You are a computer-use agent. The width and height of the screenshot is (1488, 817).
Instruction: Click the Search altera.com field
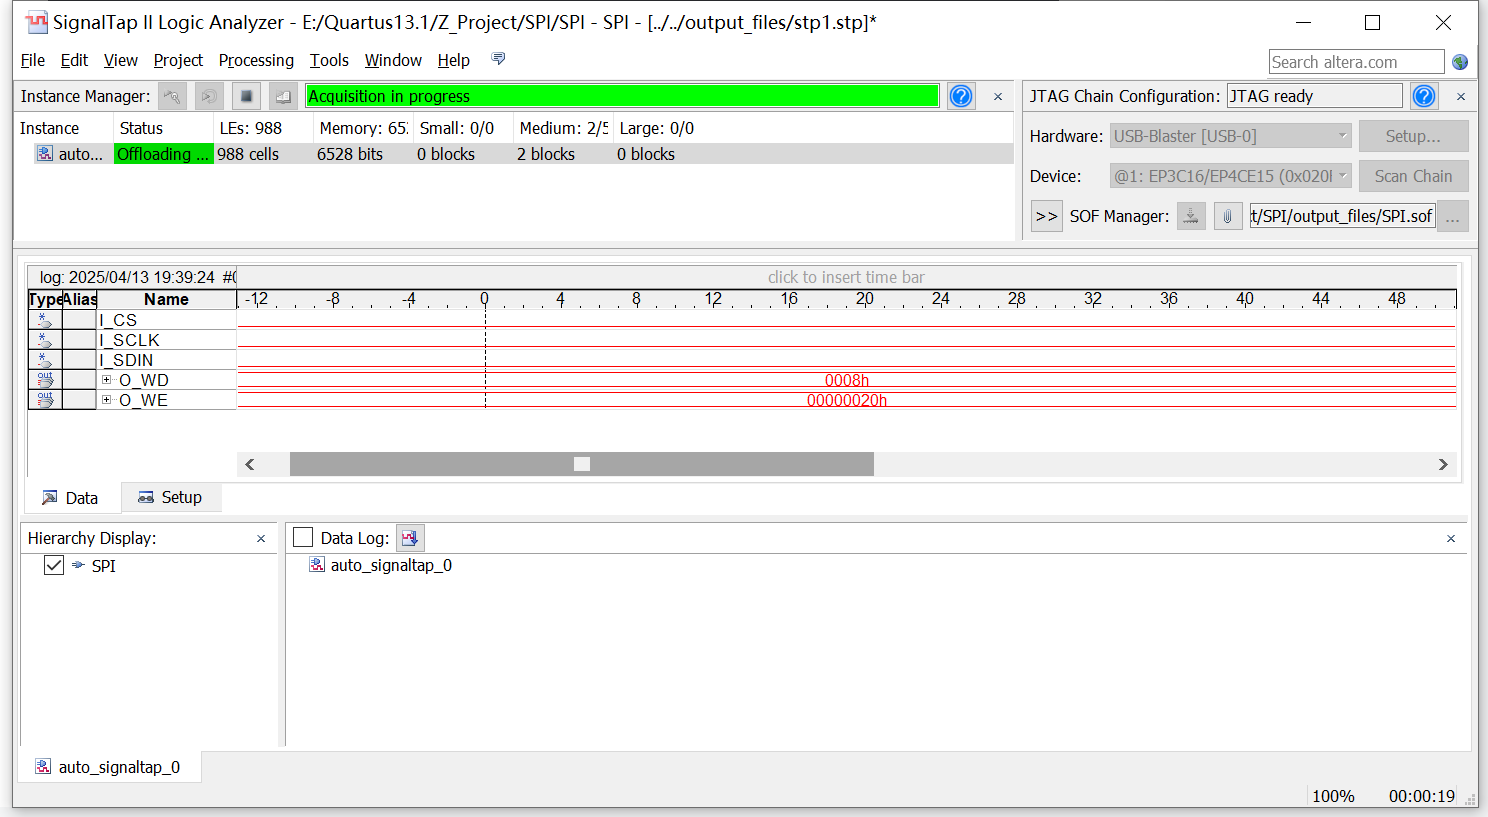coord(1356,62)
